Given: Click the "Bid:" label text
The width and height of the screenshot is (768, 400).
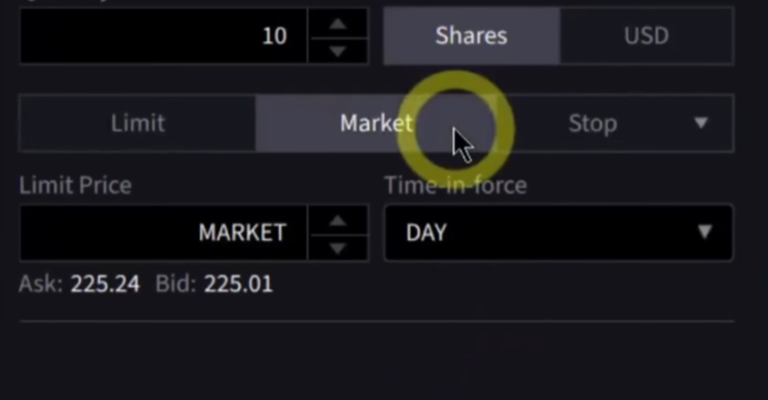Looking at the screenshot, I should pos(176,284).
